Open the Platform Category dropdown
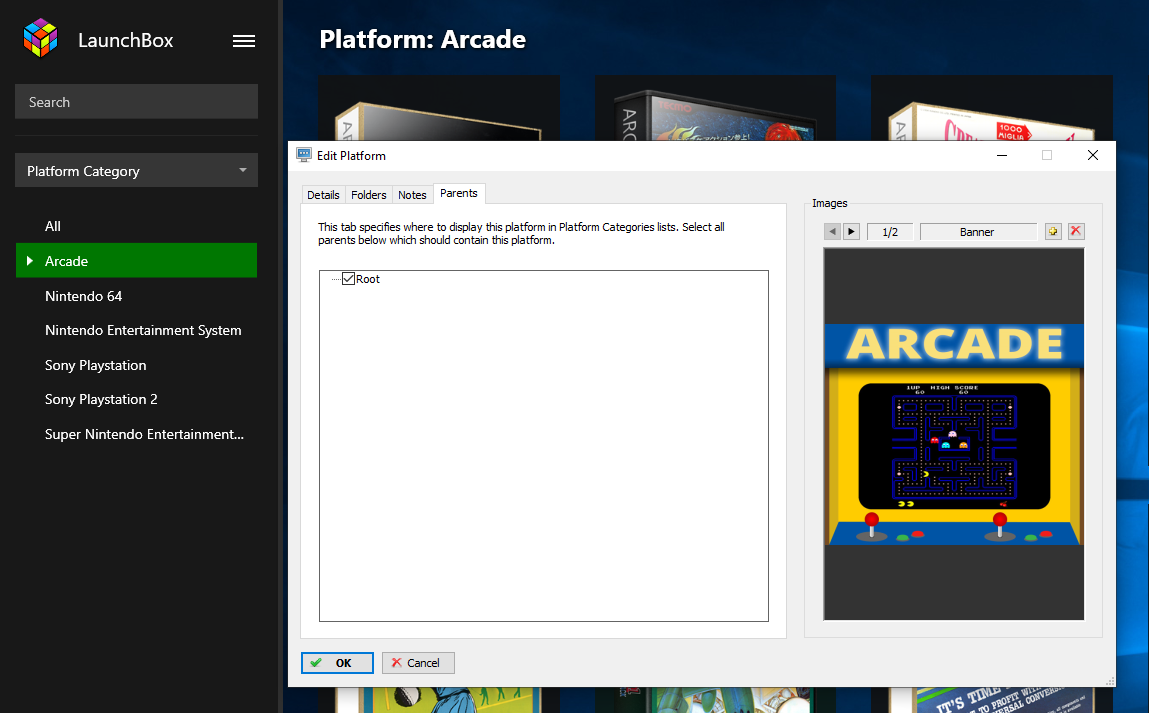 (136, 170)
